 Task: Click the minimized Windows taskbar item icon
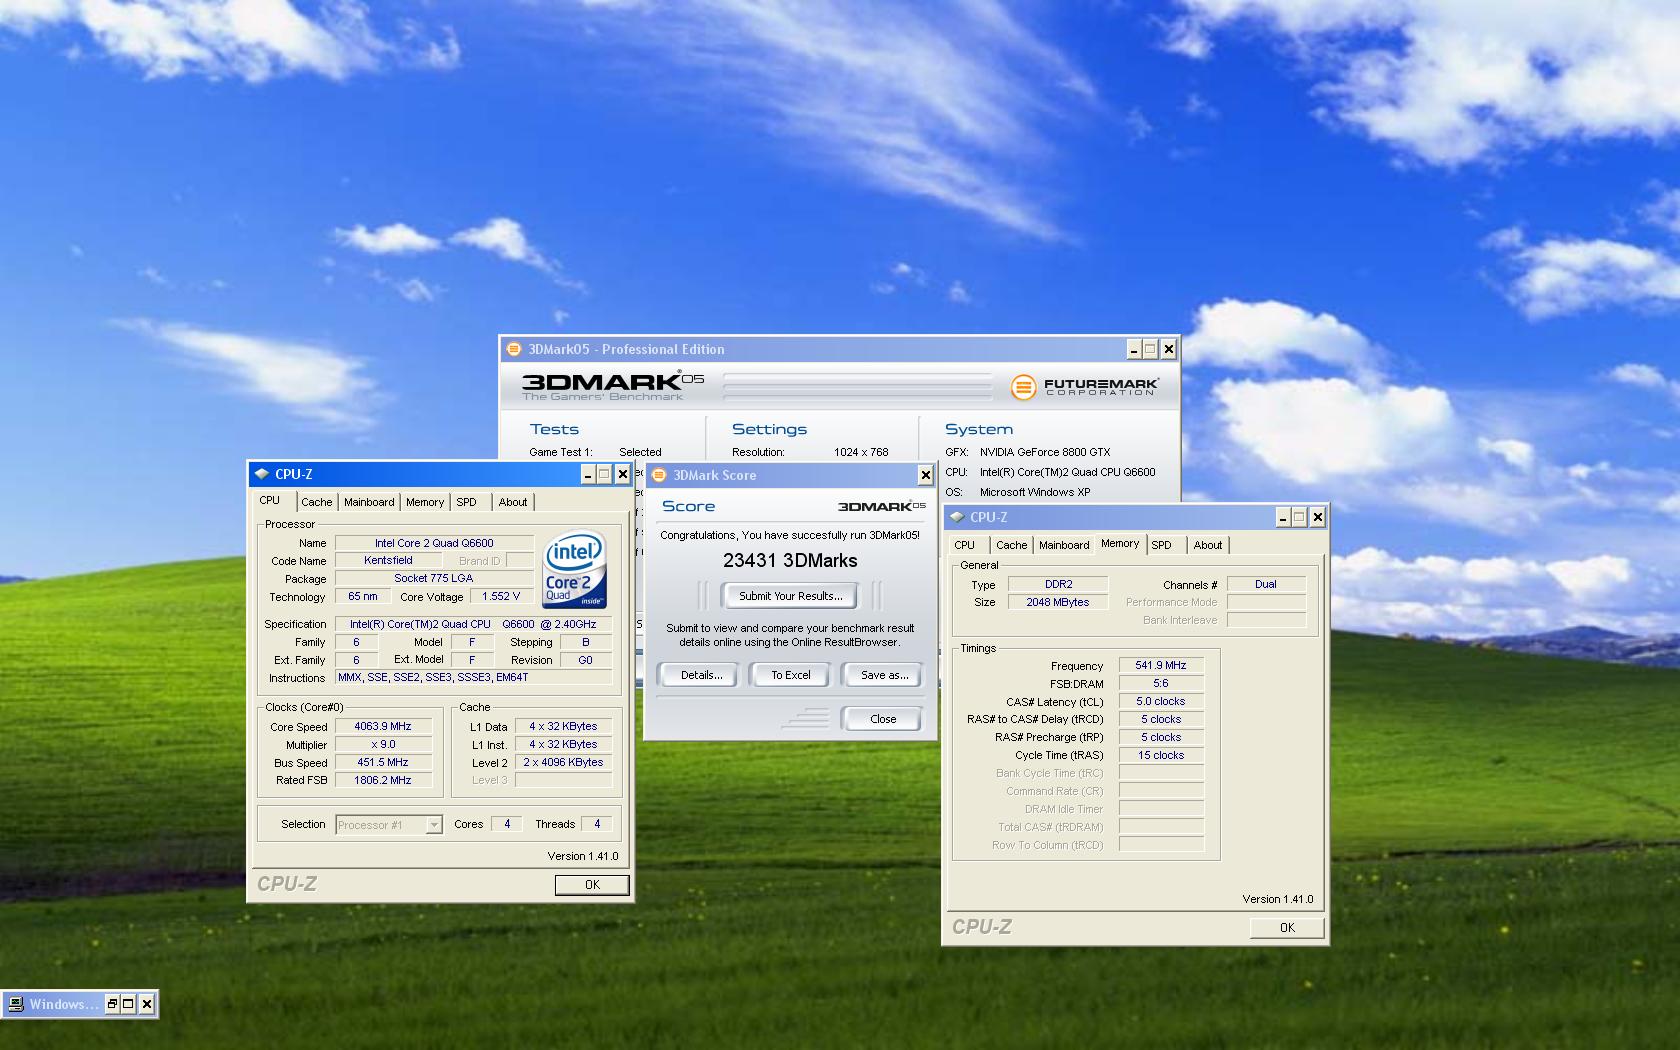pos(15,1004)
